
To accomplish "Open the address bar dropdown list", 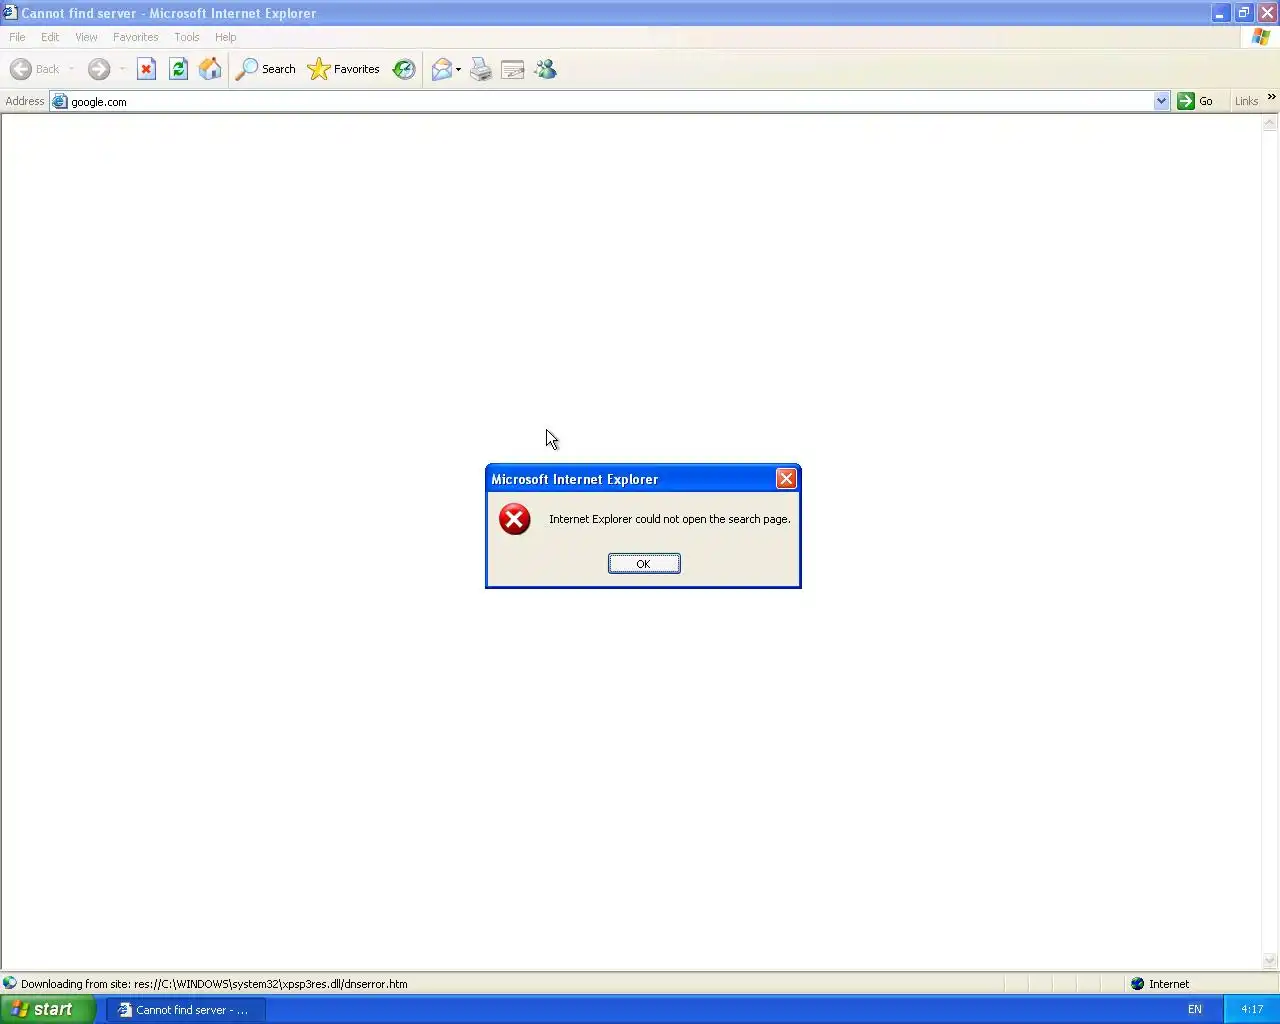I will pos(1161,101).
